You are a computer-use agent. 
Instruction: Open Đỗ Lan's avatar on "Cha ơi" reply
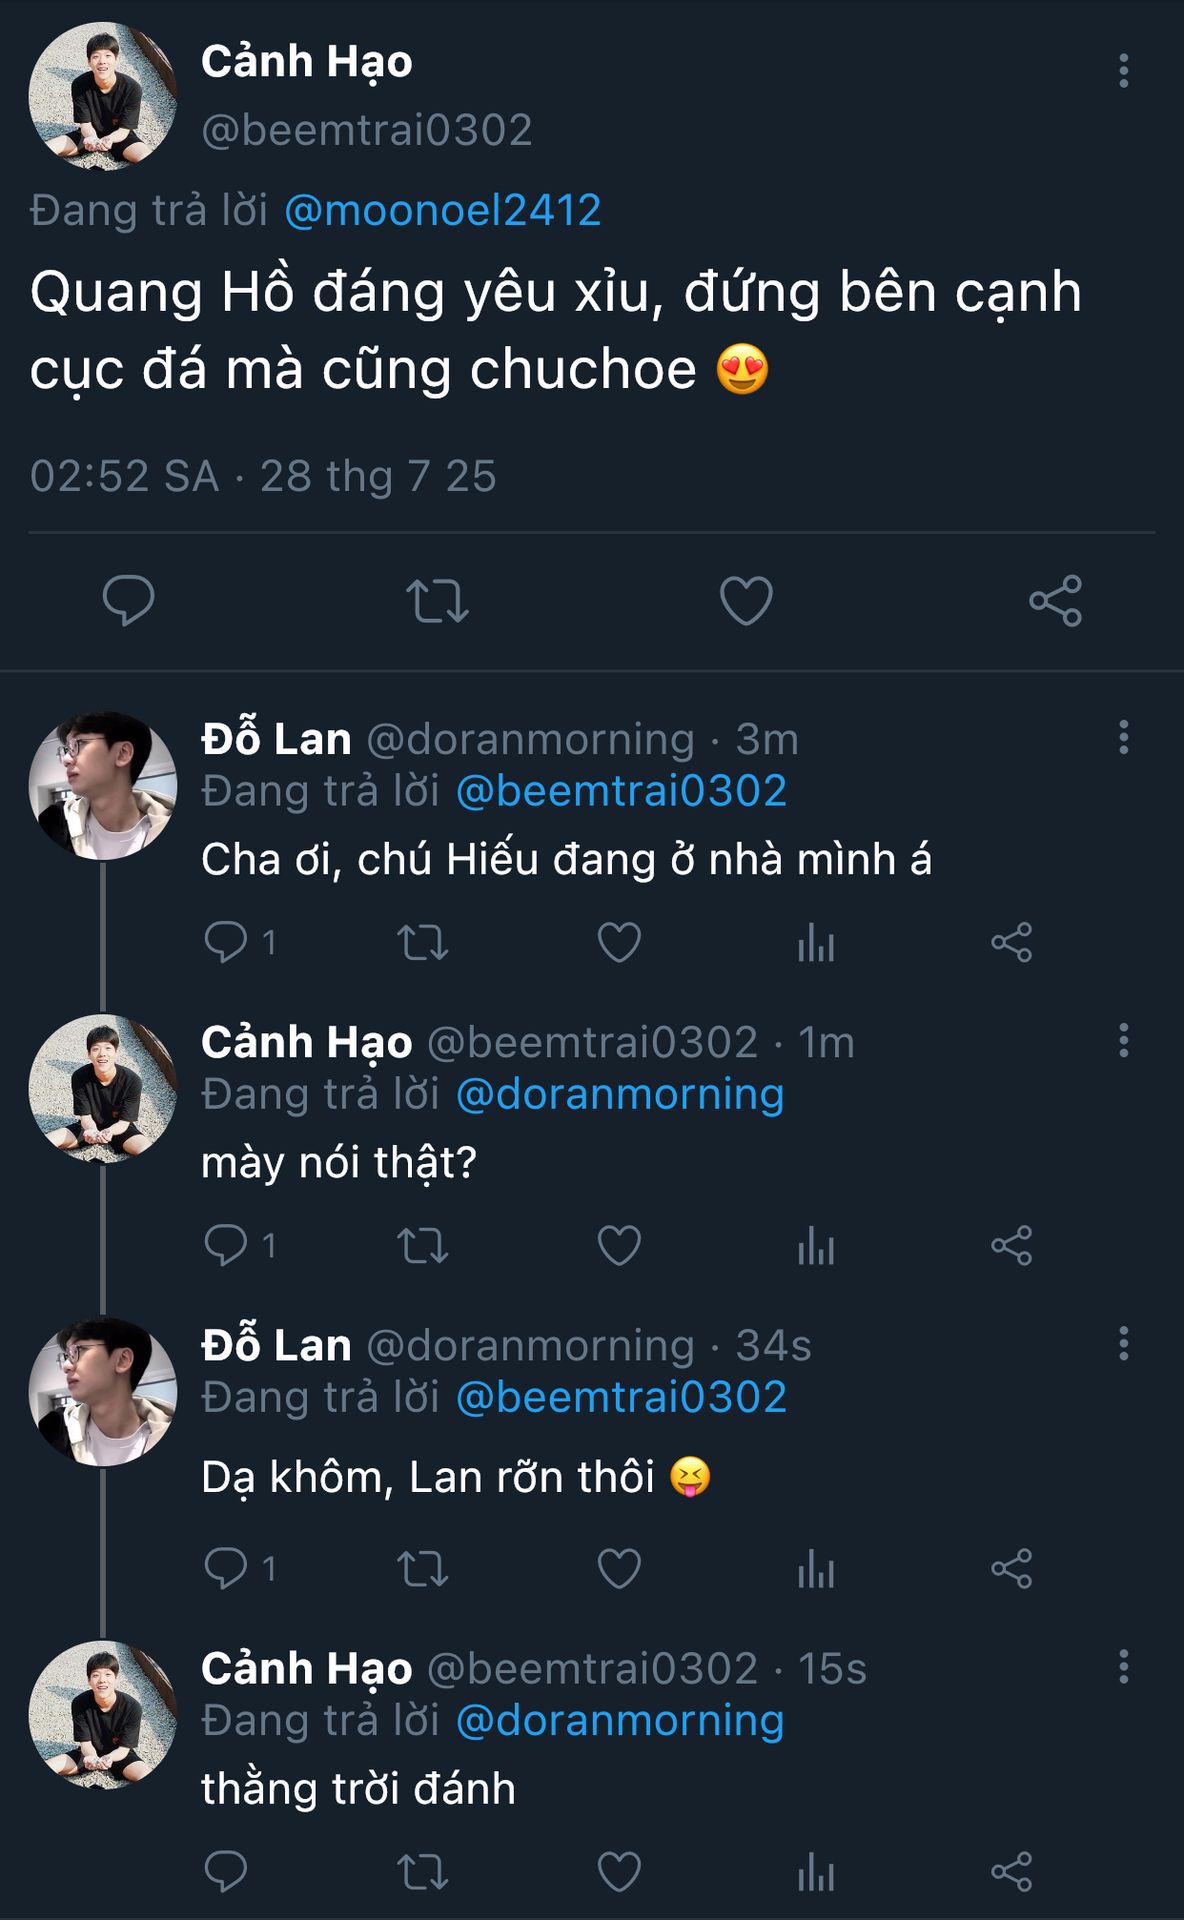click(103, 786)
